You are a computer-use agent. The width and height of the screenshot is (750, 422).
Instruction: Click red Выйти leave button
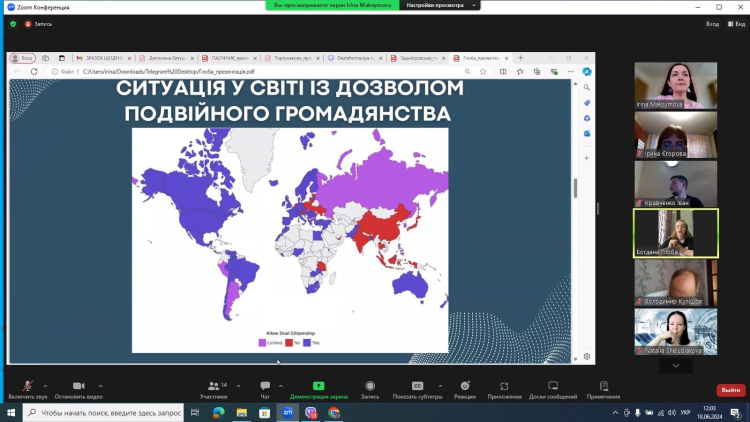pos(730,390)
